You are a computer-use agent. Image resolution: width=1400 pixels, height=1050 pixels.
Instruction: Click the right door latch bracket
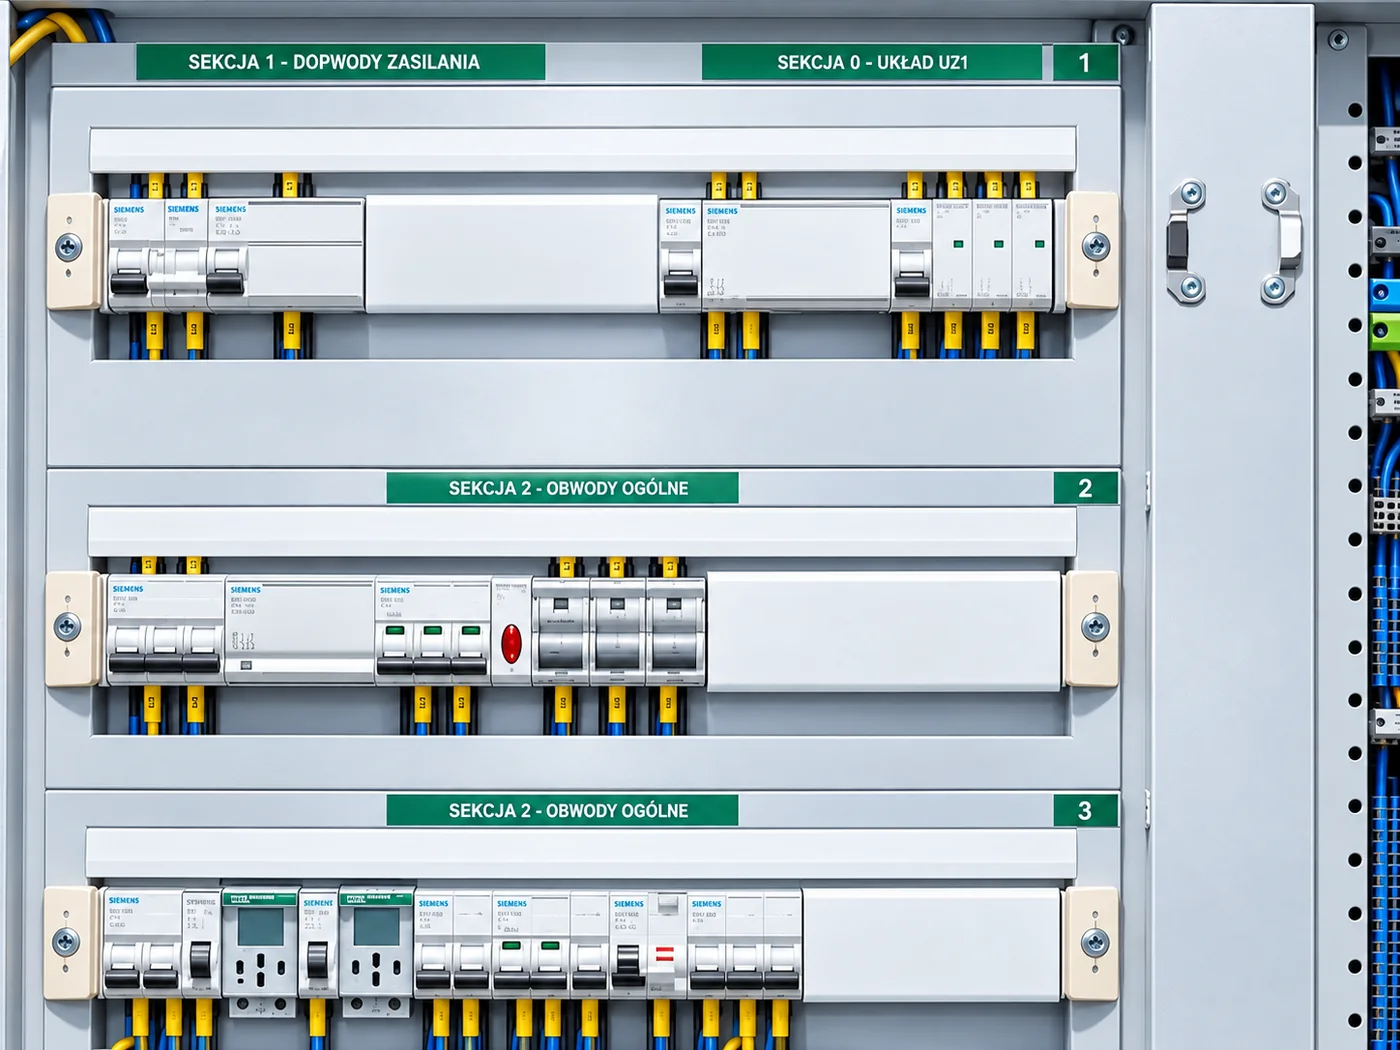coord(1281,241)
